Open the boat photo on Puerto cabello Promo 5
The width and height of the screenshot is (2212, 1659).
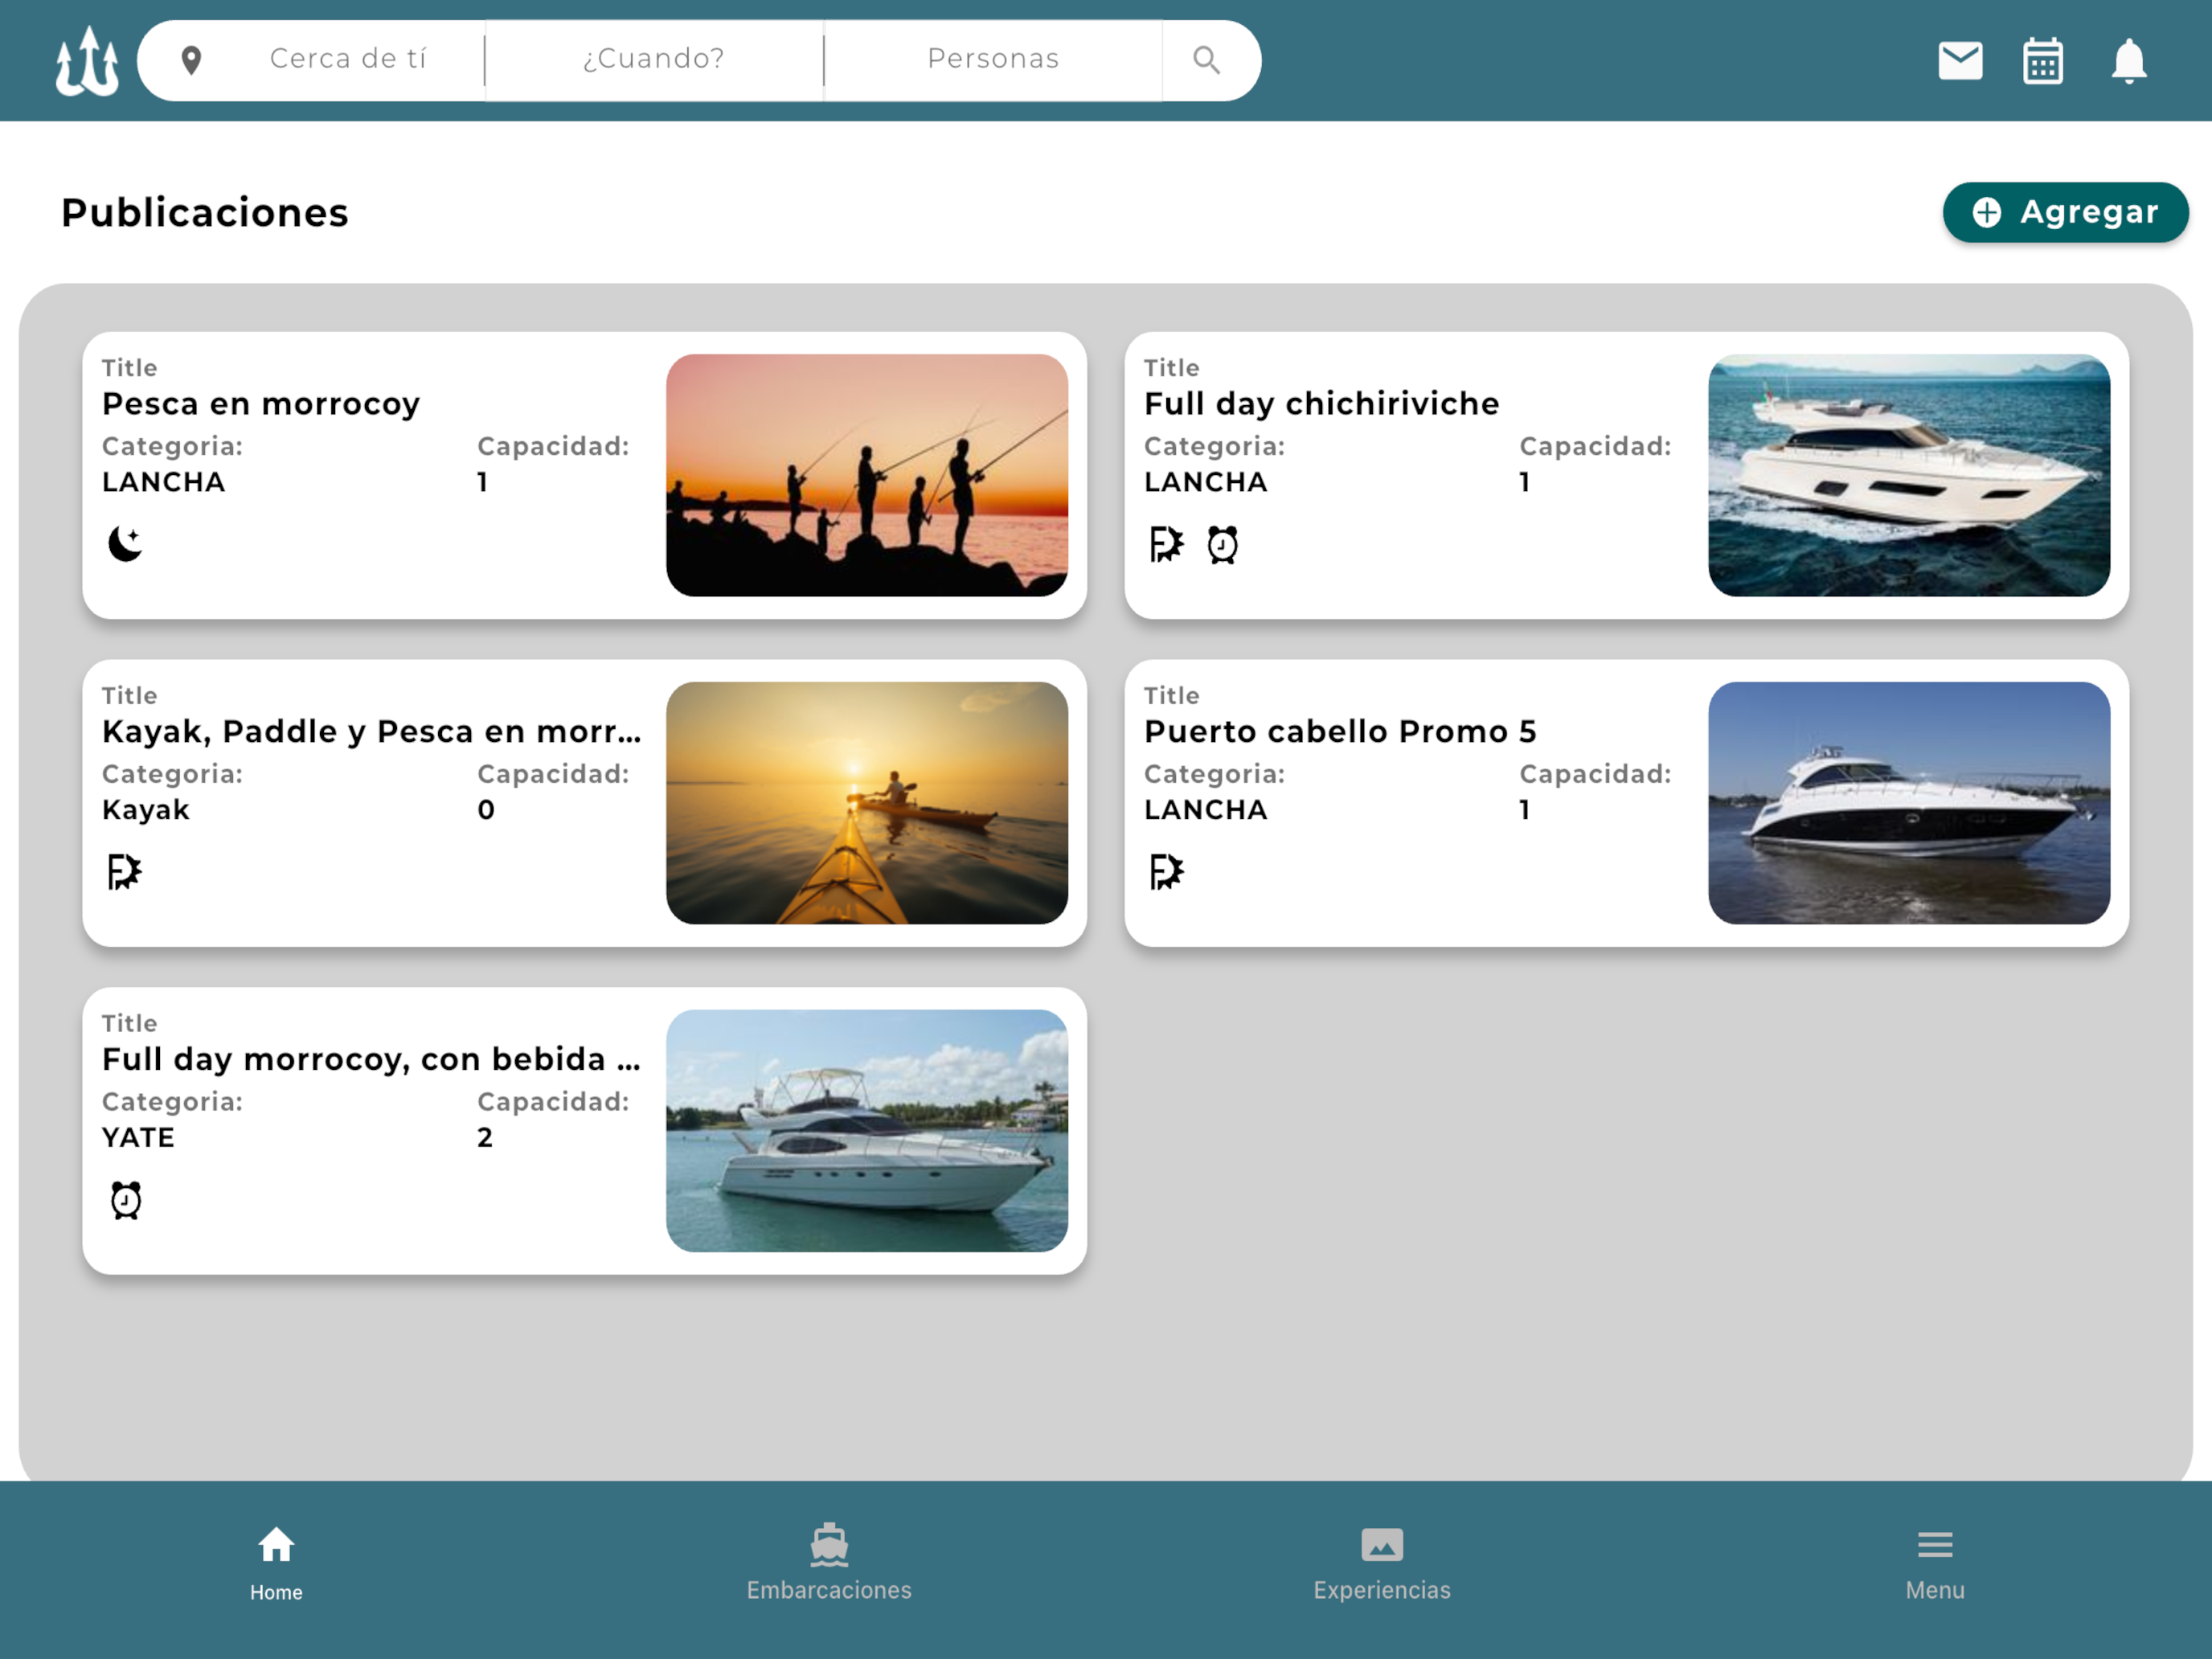coord(1909,803)
